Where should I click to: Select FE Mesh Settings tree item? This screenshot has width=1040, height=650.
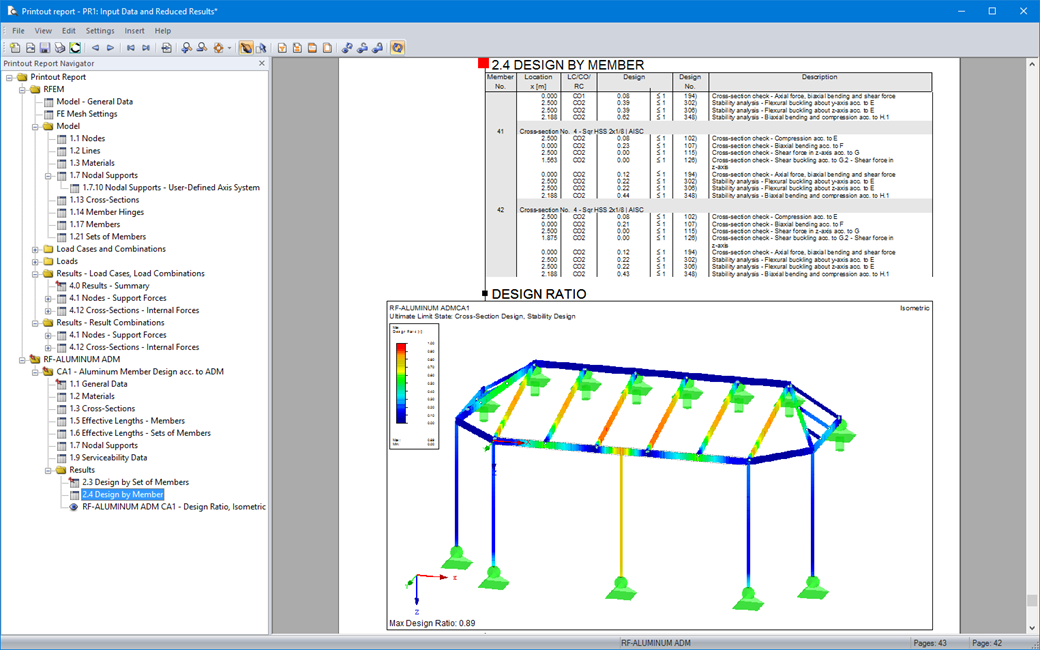pos(86,114)
